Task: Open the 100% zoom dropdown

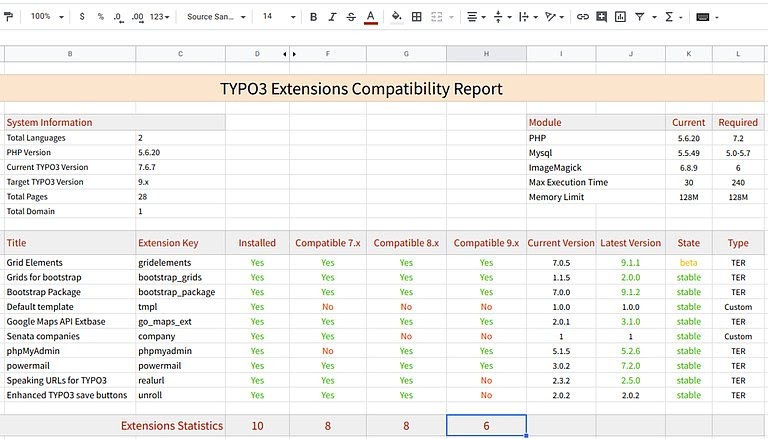Action: (47, 17)
